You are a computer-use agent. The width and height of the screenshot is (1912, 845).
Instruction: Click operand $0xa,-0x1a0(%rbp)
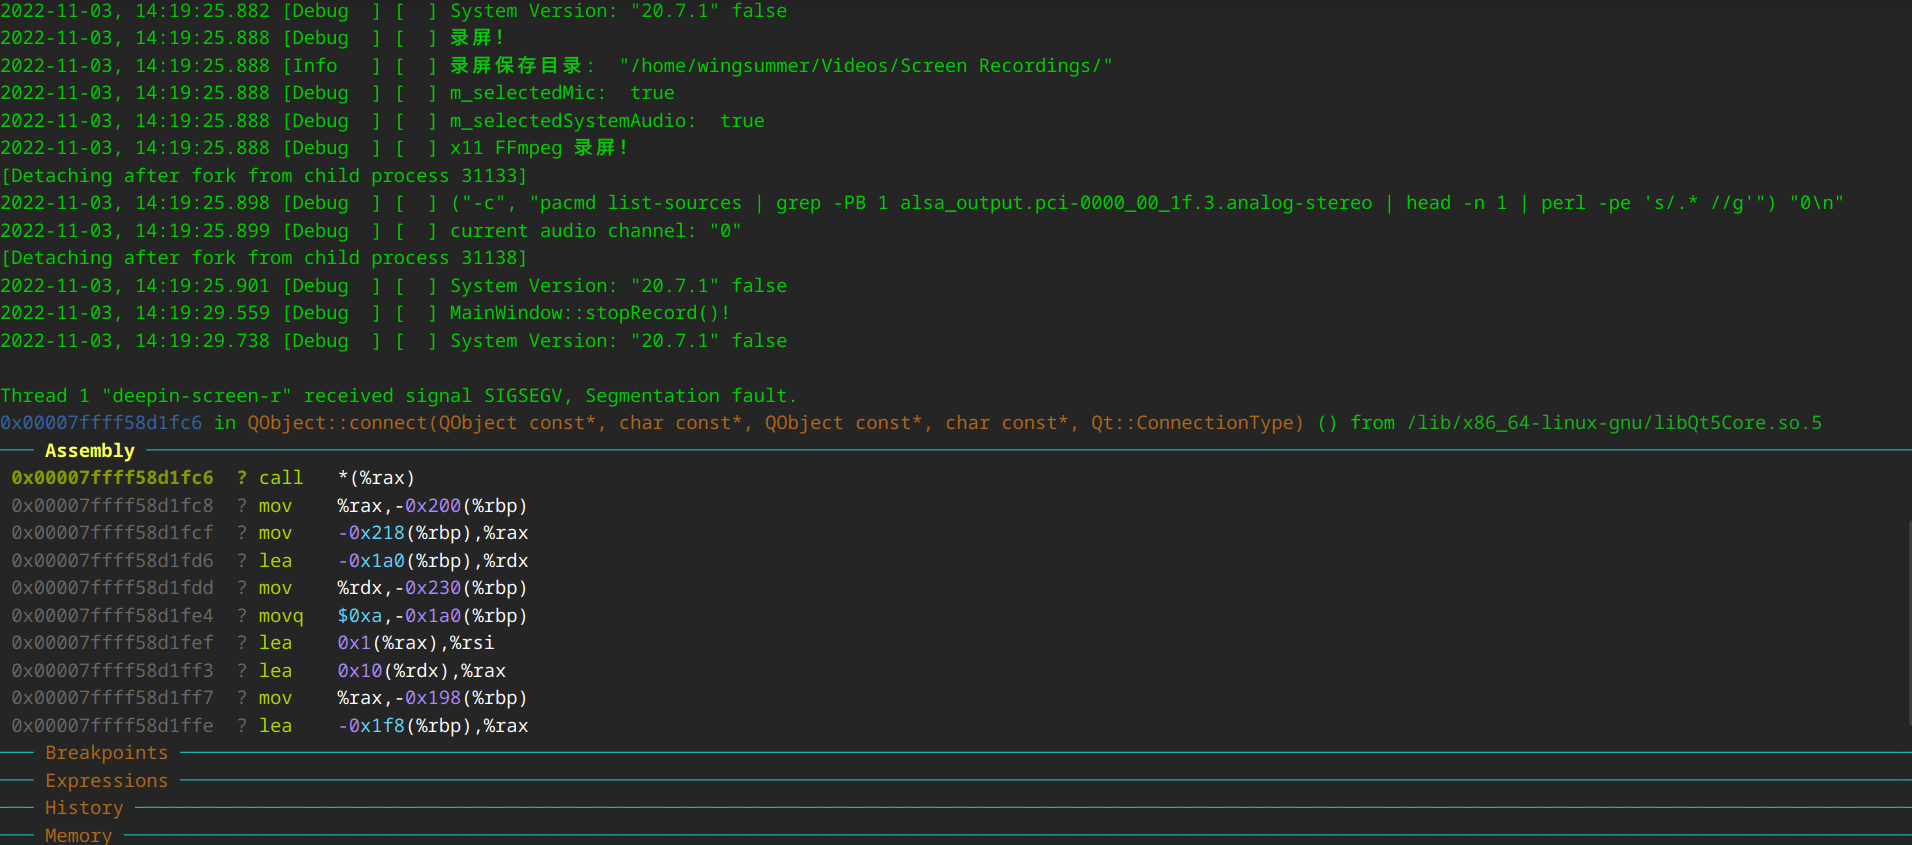pos(432,616)
